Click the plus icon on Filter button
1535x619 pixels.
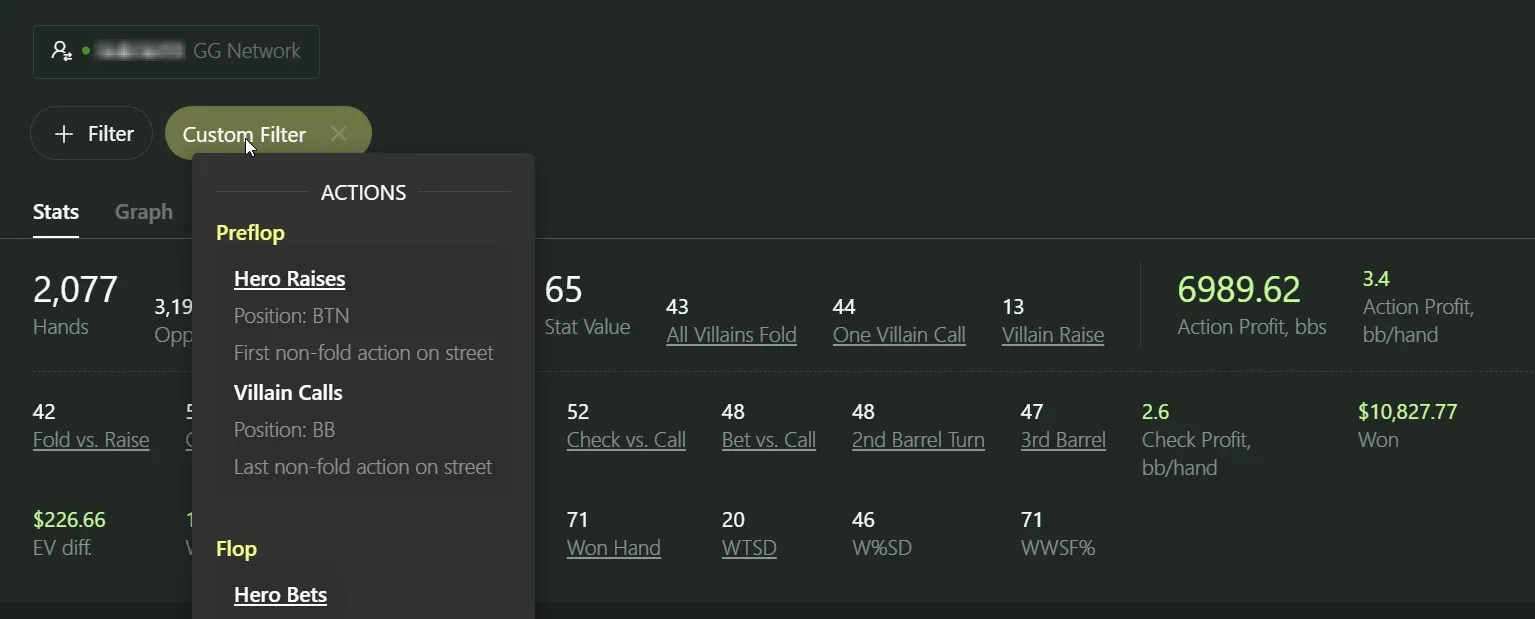click(64, 134)
